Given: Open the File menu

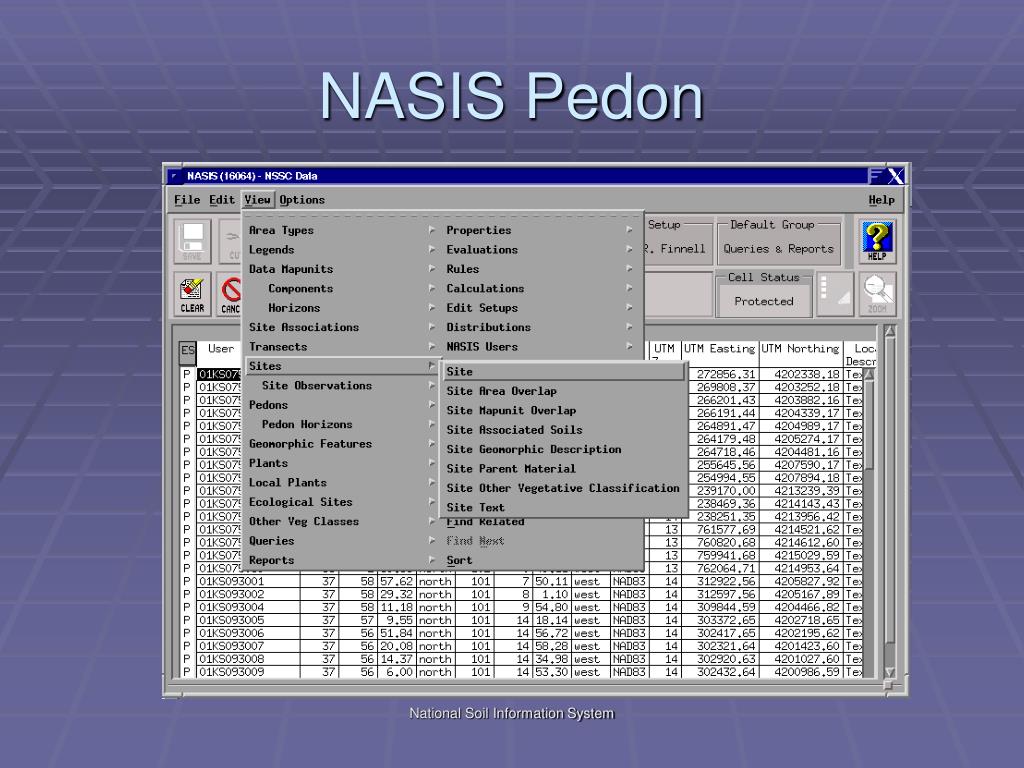Looking at the screenshot, I should [x=187, y=200].
